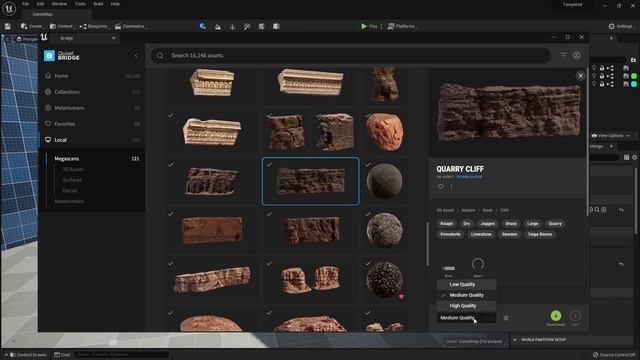Favorite Quarry Cliff with the heart icon
The width and height of the screenshot is (640, 360).
coord(440,187)
